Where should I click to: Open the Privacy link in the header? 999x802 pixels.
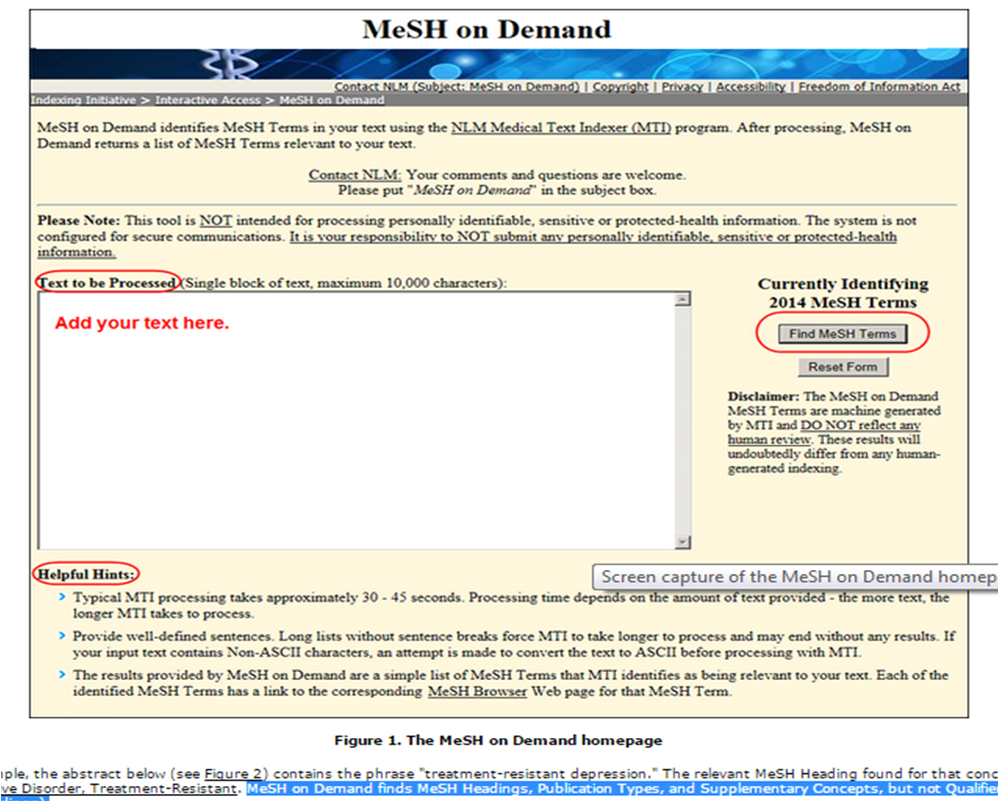(x=682, y=87)
